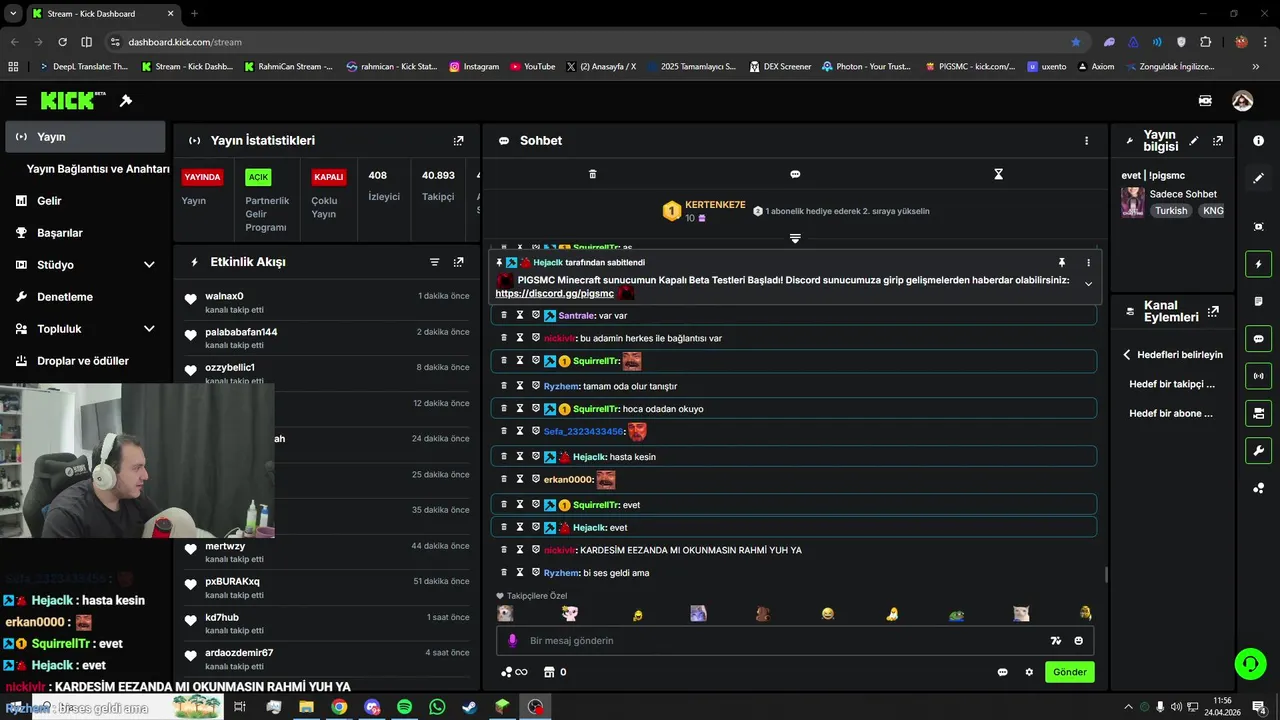The image size is (1280, 720).
Task: Click the info icon in right rail
Action: click(1258, 141)
